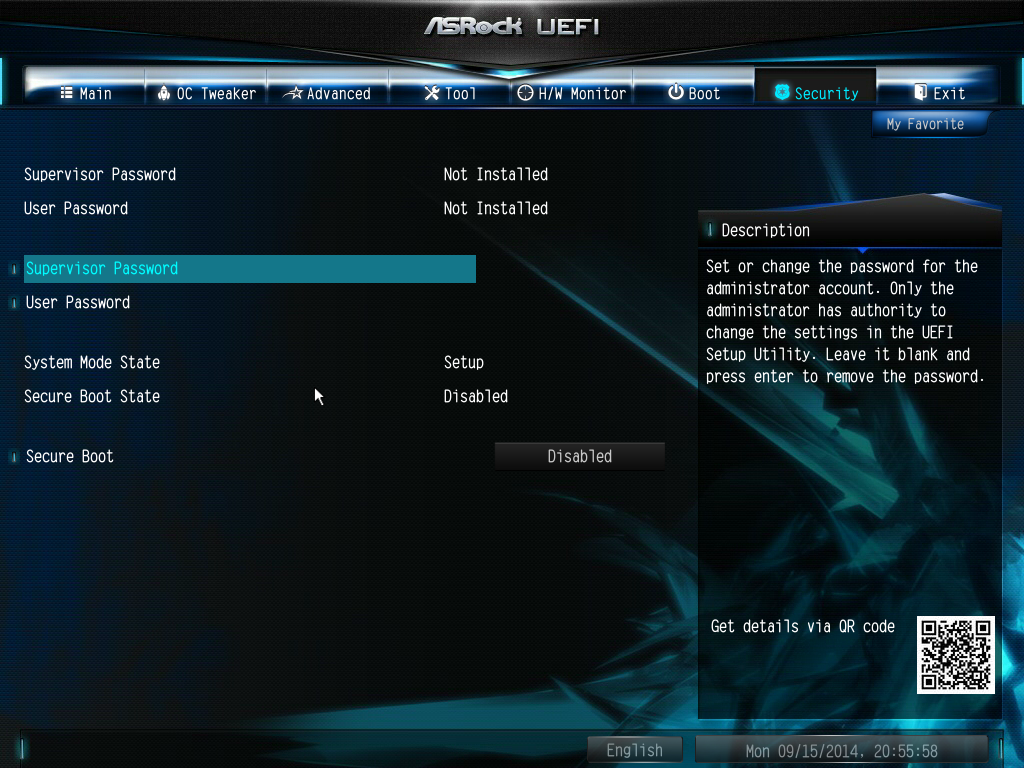The image size is (1024, 768).
Task: Click the Disabled value of Secure Boot State
Action: pos(475,396)
